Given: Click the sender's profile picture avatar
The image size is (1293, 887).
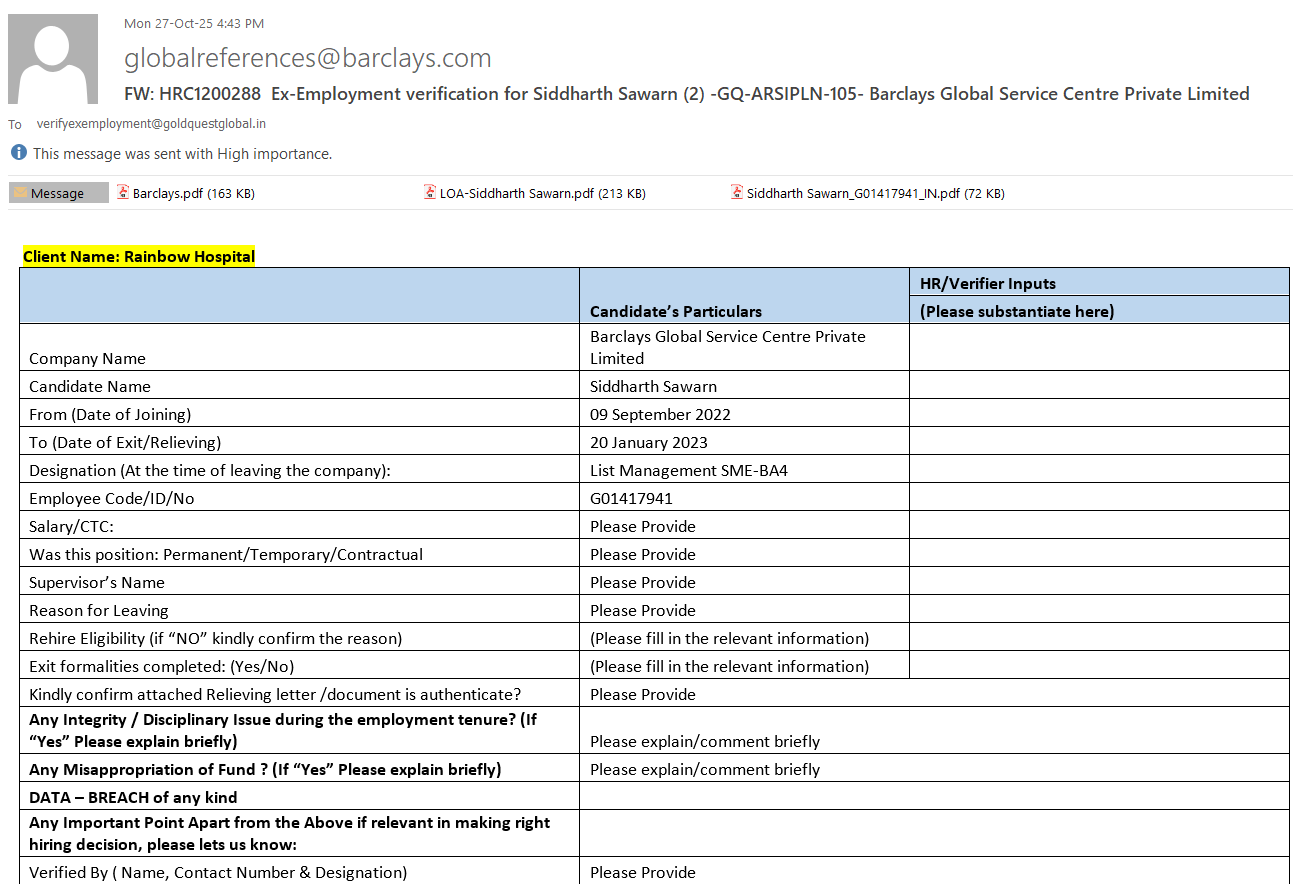Looking at the screenshot, I should [x=53, y=59].
